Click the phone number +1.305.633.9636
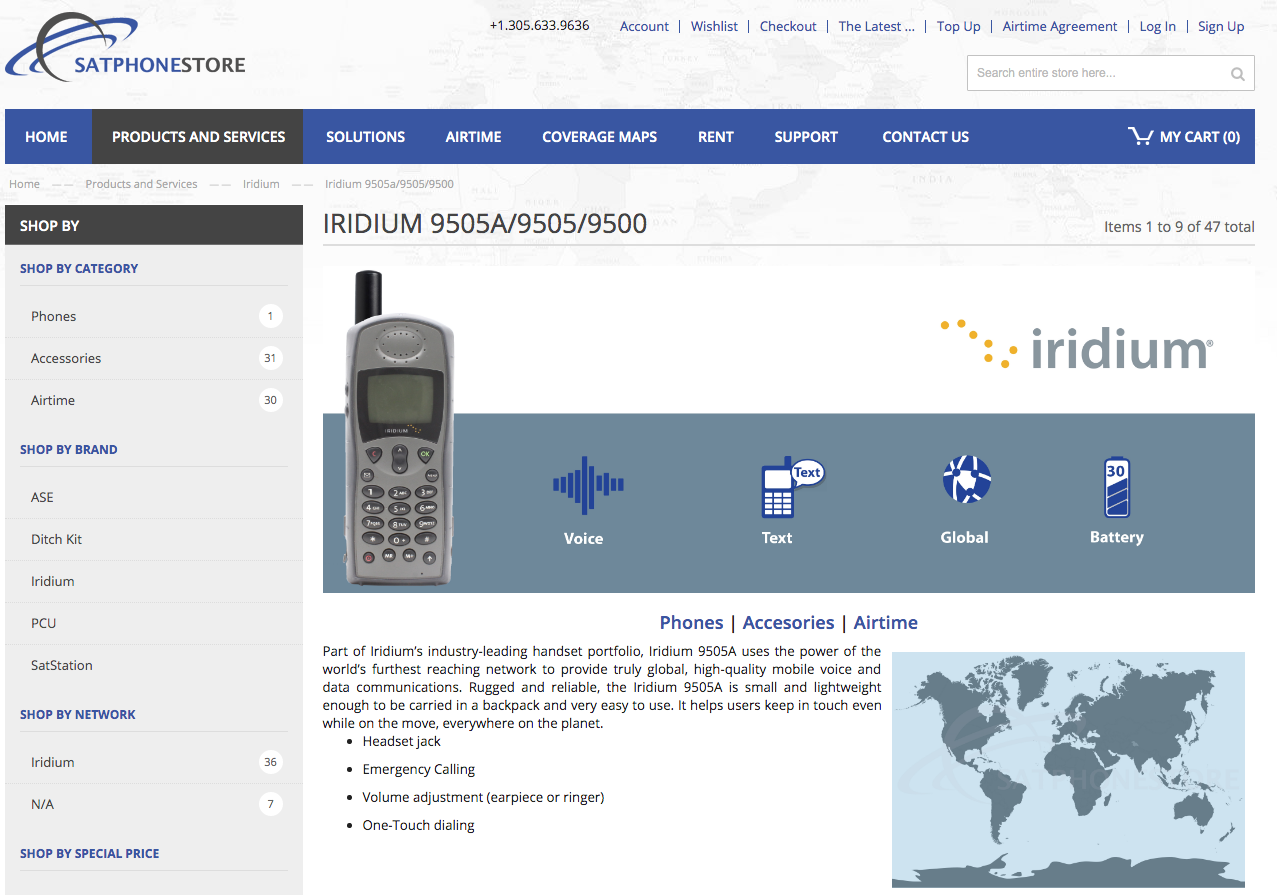Image resolution: width=1277 pixels, height=895 pixels. tap(539, 26)
